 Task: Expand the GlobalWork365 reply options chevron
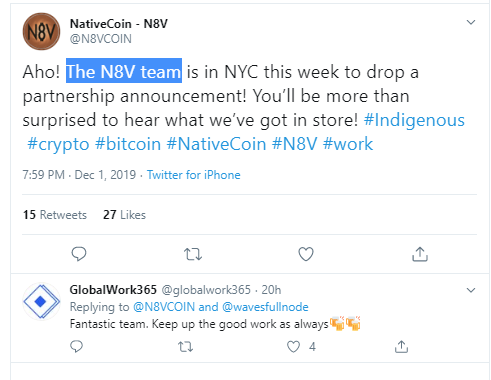point(471,290)
